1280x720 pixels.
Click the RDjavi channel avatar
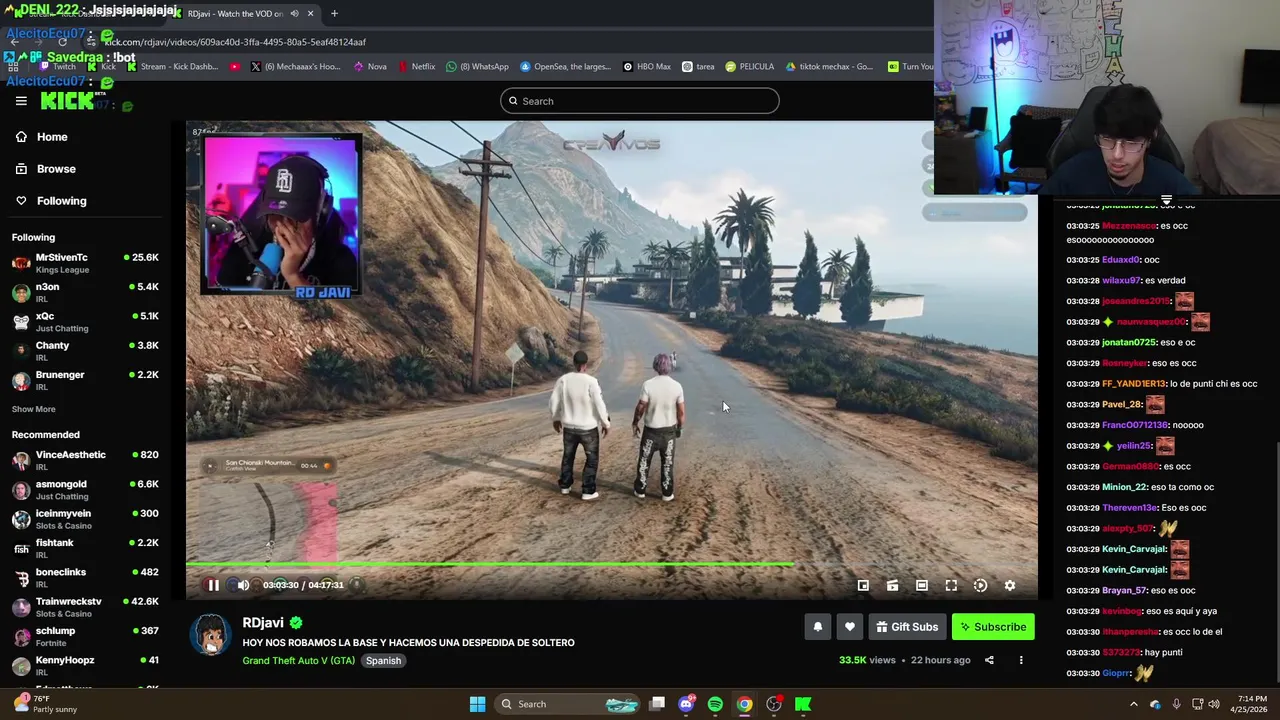[211, 634]
